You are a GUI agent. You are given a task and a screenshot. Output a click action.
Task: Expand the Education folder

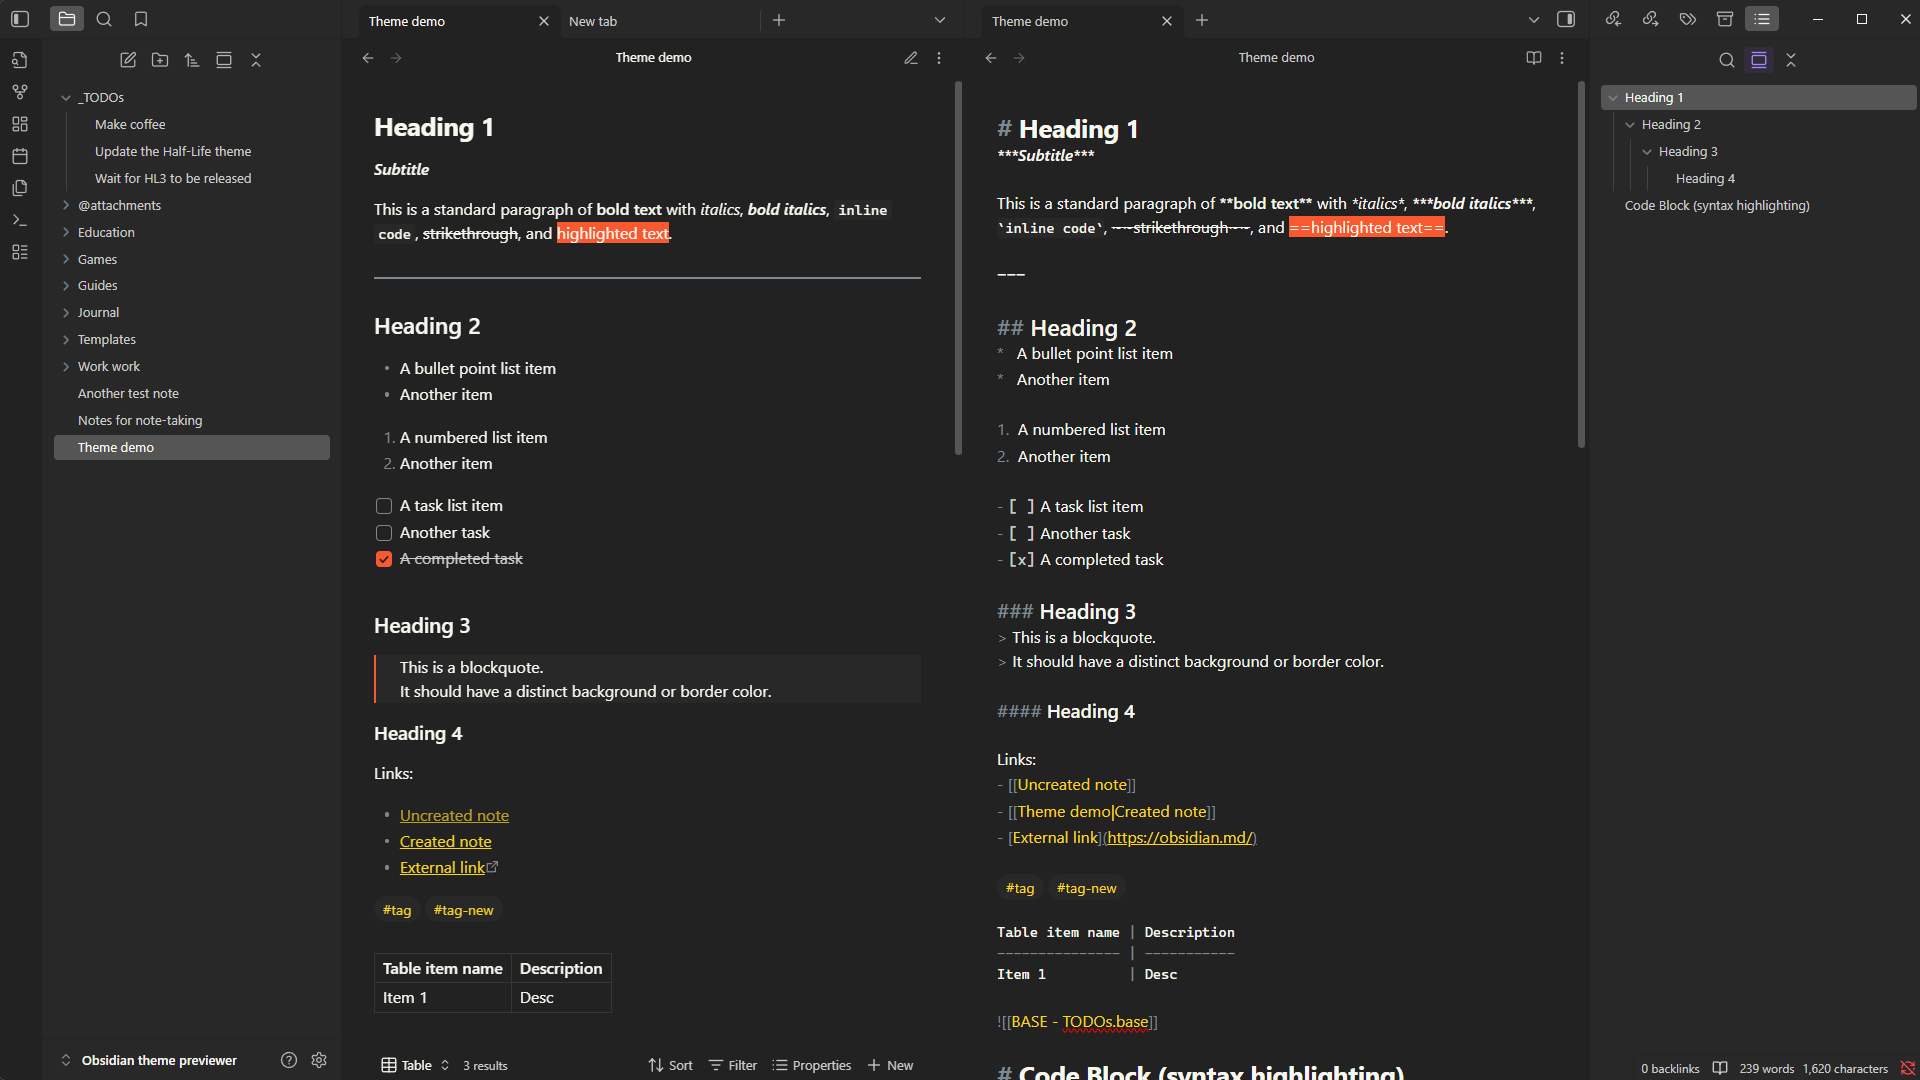coord(66,232)
